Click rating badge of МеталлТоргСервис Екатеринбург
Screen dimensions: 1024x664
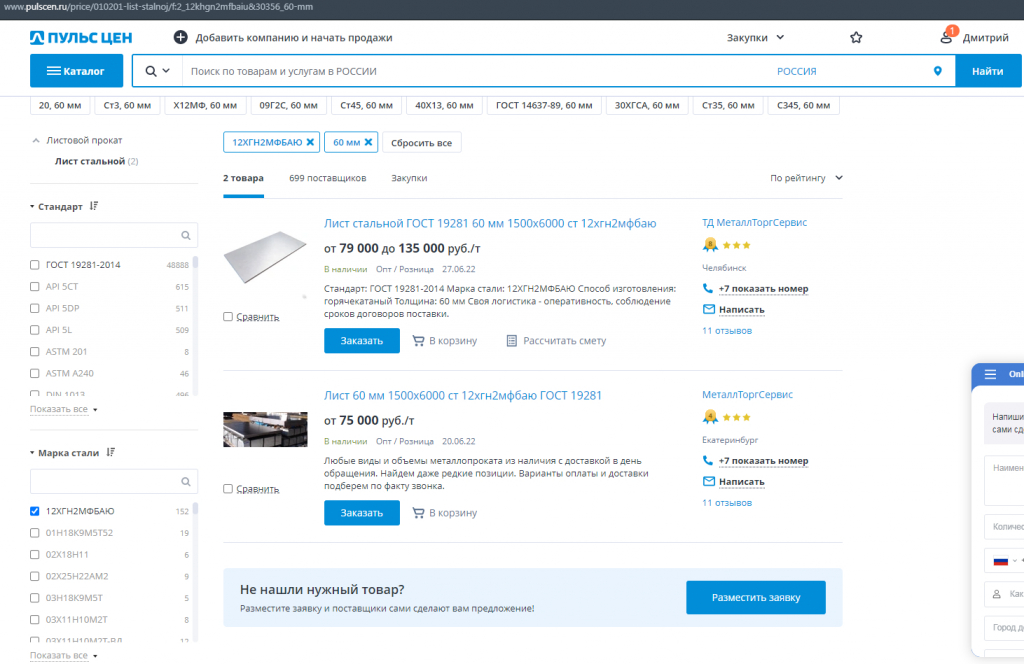pos(710,417)
